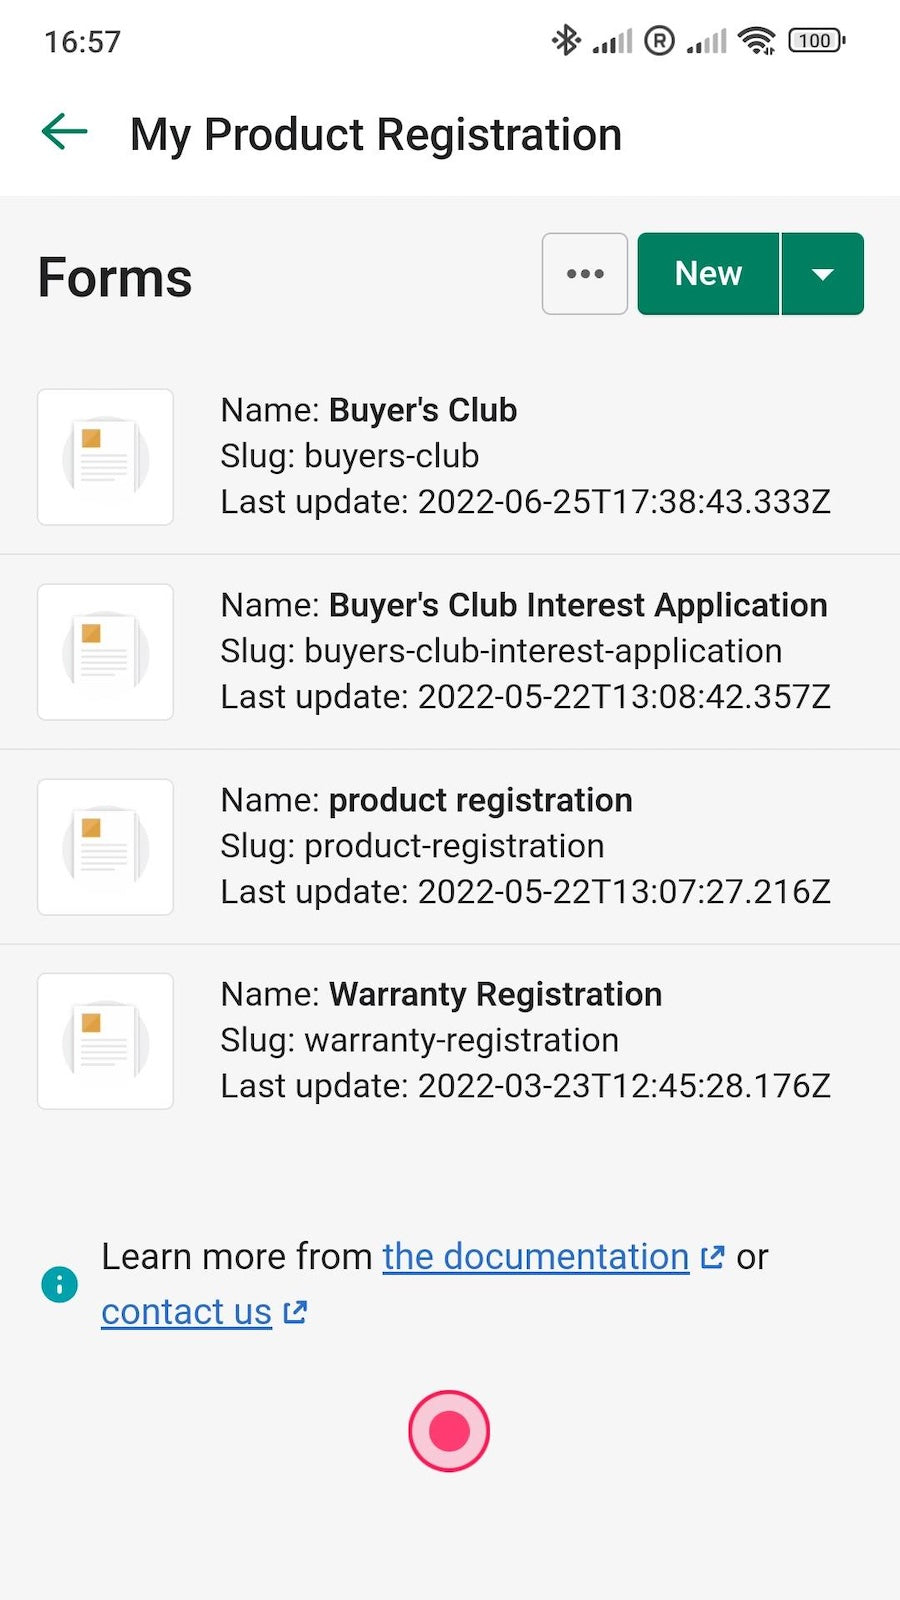This screenshot has width=900, height=1600.
Task: Tap the Bluetooth status icon
Action: click(566, 41)
